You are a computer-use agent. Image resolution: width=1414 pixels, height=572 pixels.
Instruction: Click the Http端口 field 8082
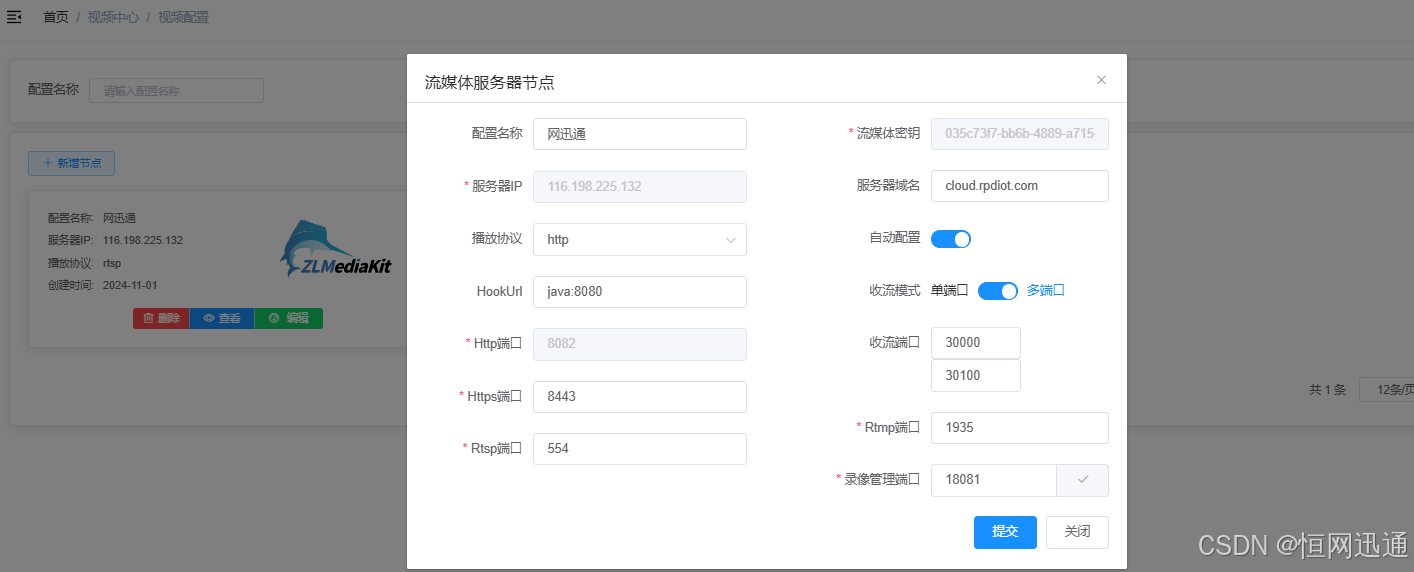point(640,344)
